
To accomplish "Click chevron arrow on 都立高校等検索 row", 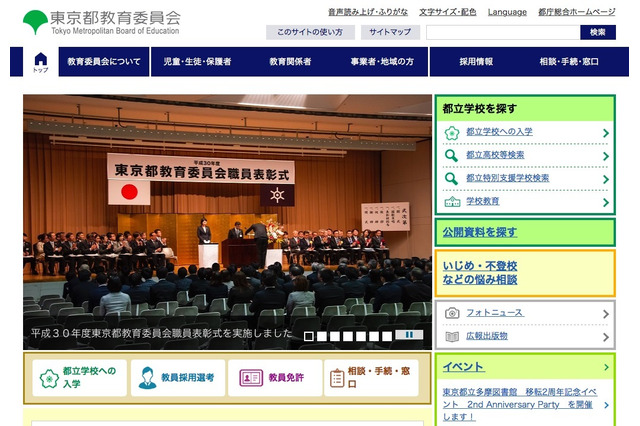I will pos(606,156).
